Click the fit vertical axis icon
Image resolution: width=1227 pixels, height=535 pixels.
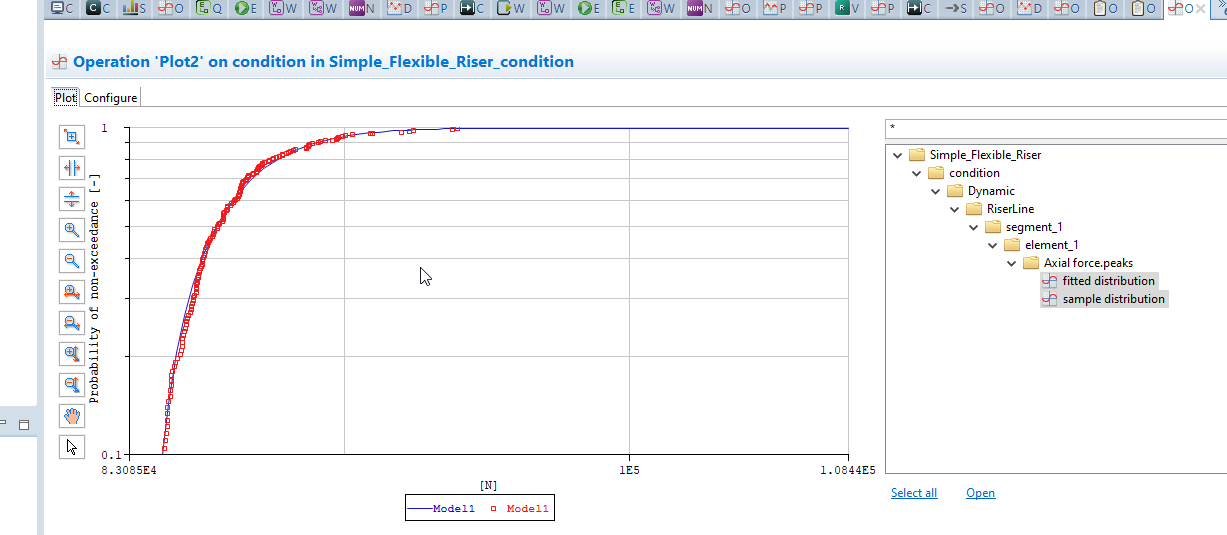pos(71,199)
